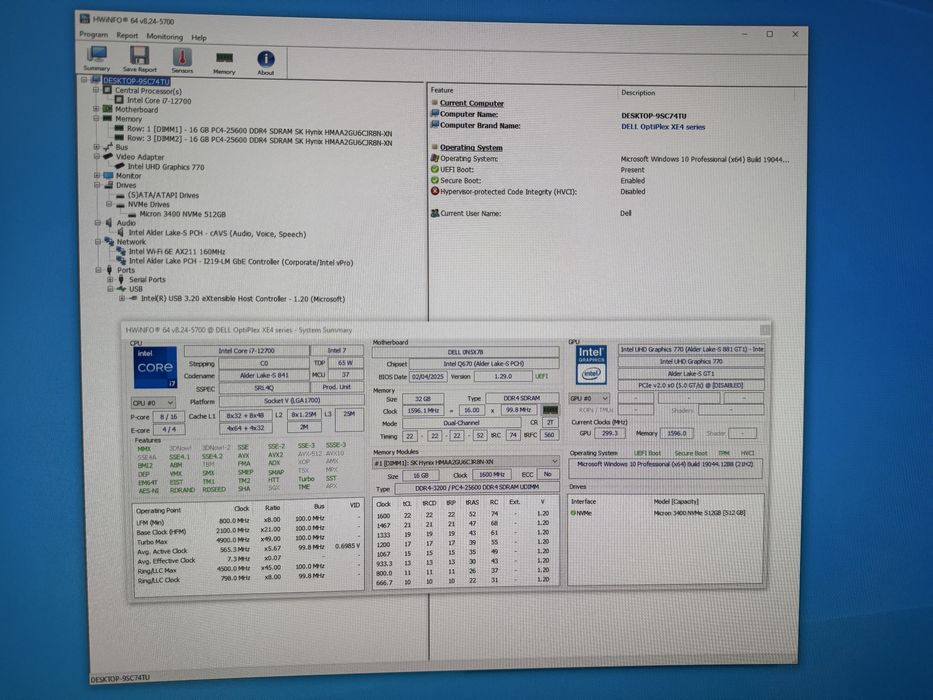Select the USB 3.20 eXtensible Host Controller
The width and height of the screenshot is (933, 700).
click(x=243, y=299)
